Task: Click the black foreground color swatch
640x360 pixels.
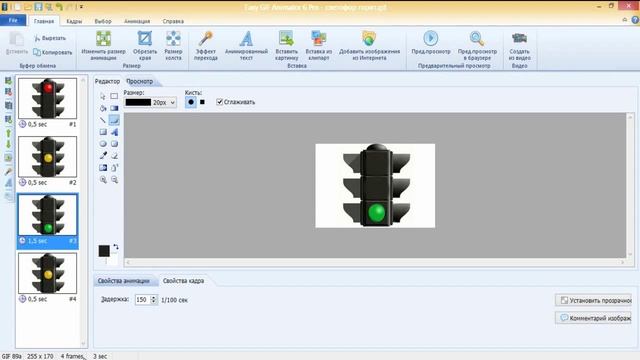Action: (x=104, y=251)
